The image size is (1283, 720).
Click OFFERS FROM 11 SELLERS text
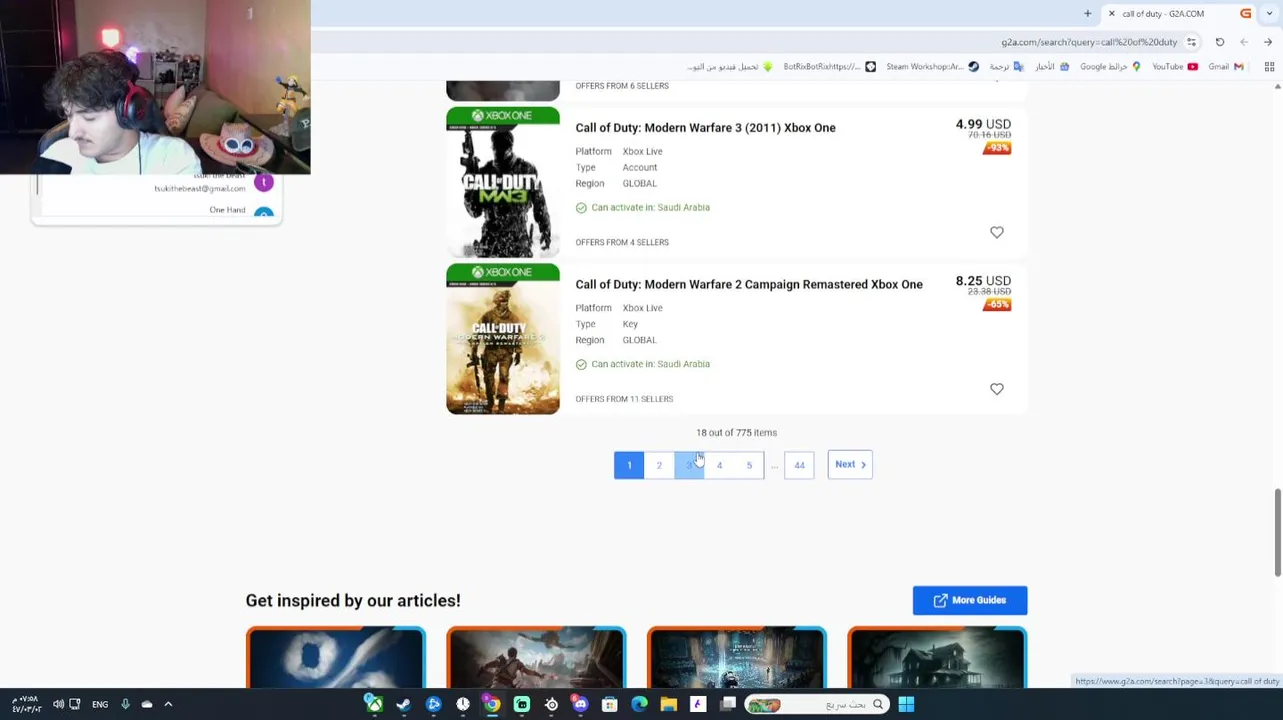pos(624,399)
